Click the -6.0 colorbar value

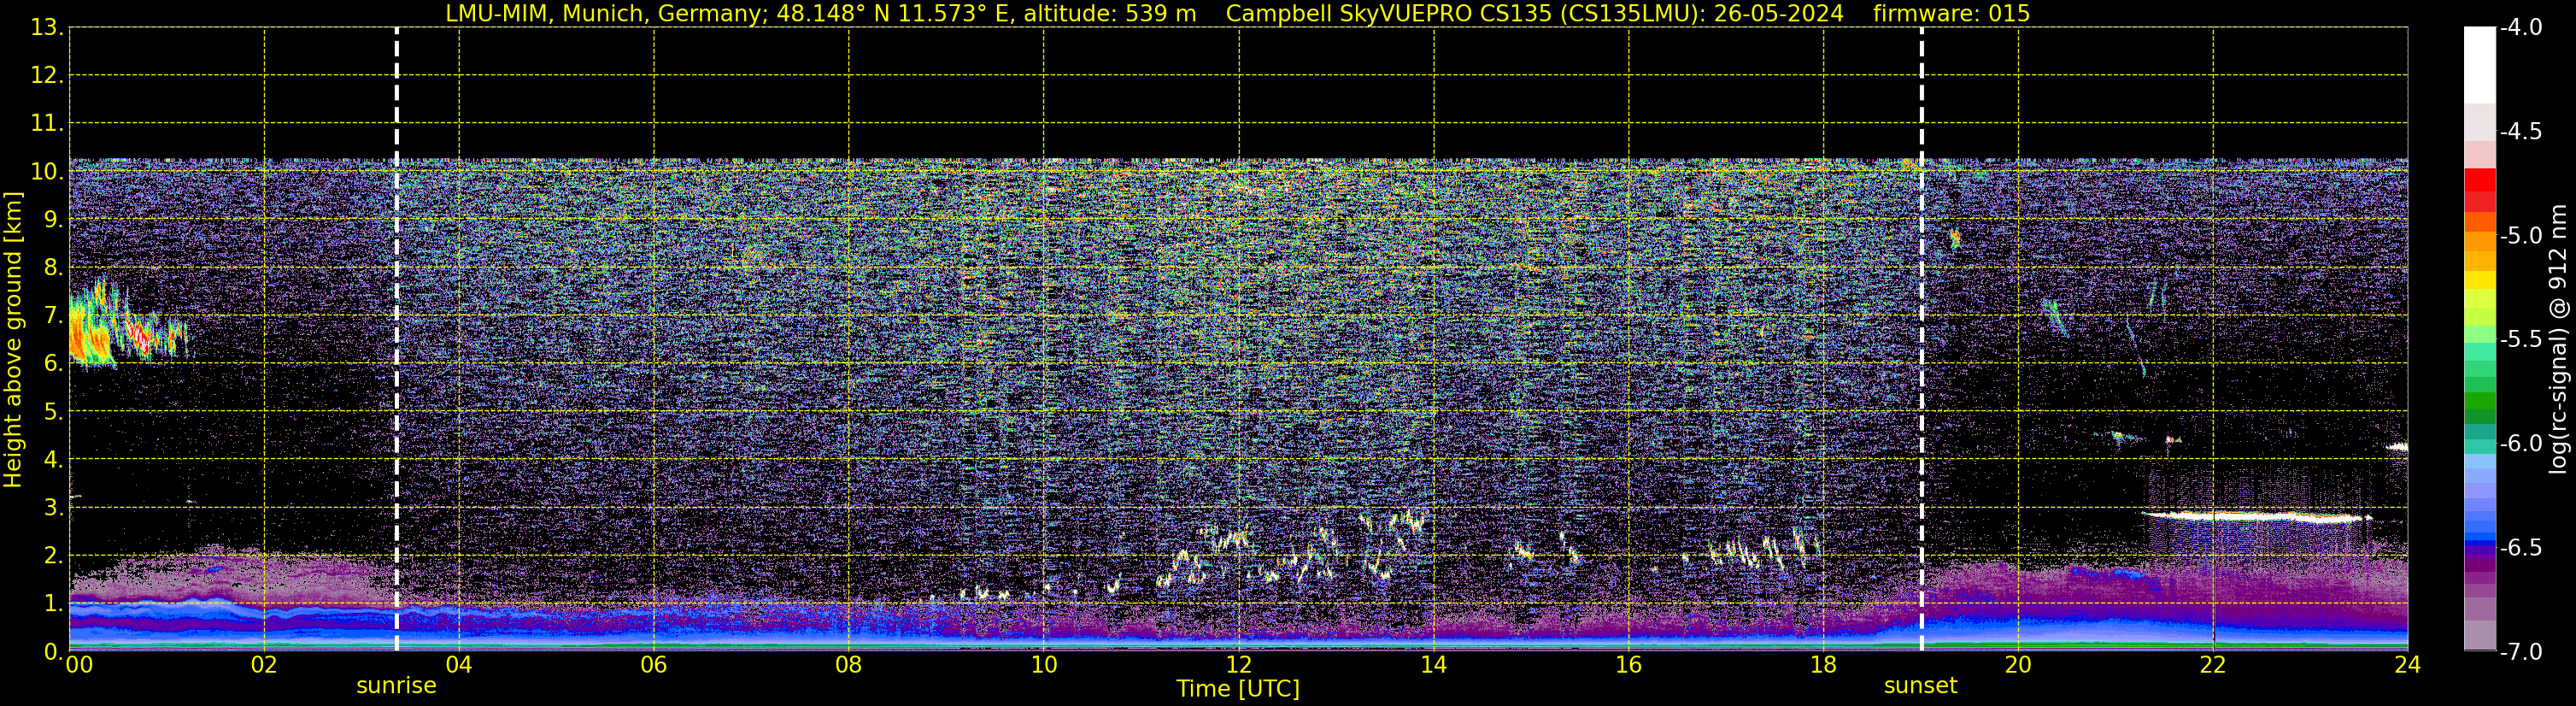2520,444
